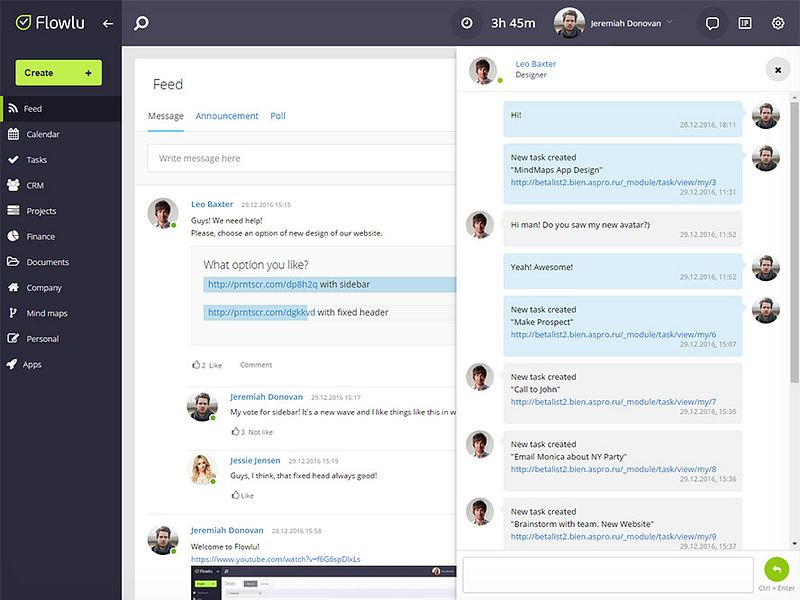Image resolution: width=800 pixels, height=600 pixels.
Task: Click Jessie Jensen's avatar
Action: click(x=203, y=469)
